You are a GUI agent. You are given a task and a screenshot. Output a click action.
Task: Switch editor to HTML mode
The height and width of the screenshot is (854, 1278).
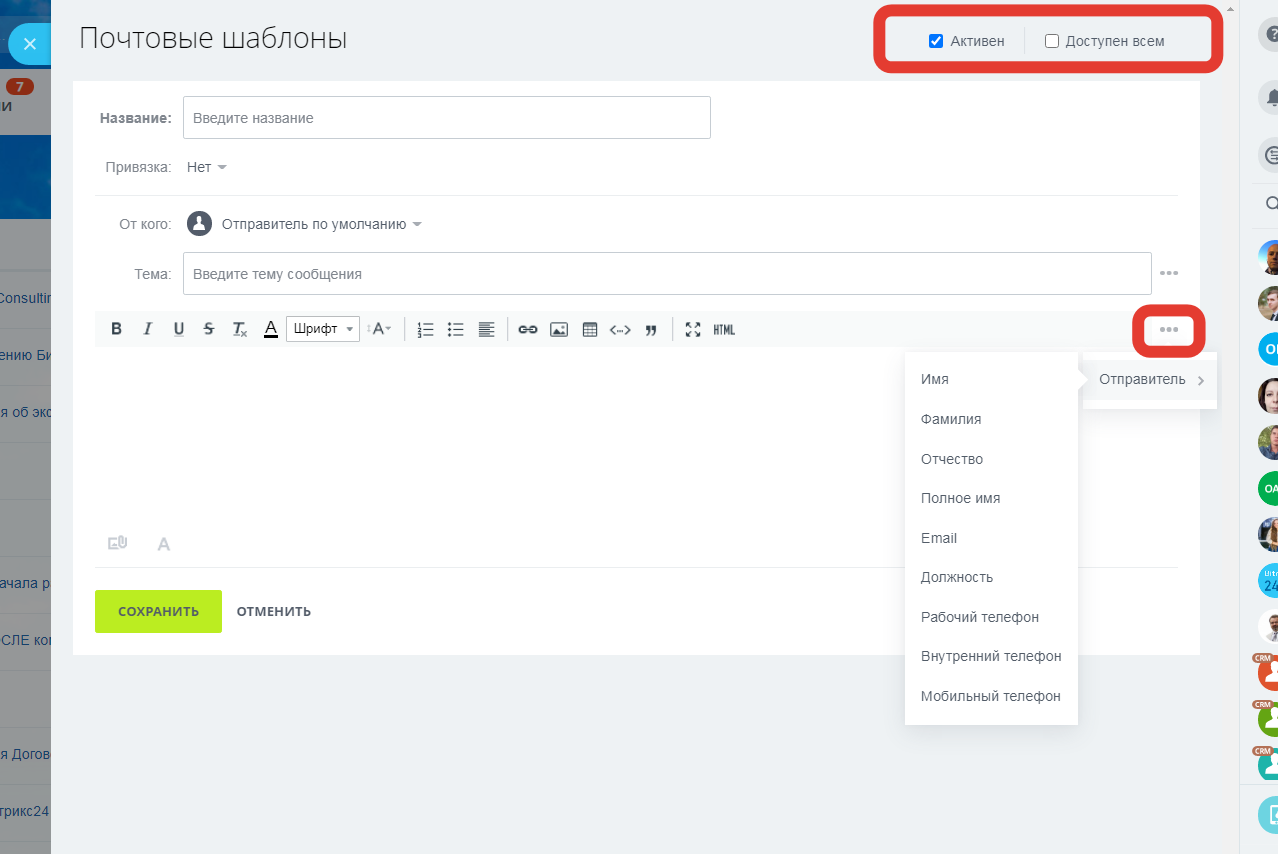pos(724,329)
